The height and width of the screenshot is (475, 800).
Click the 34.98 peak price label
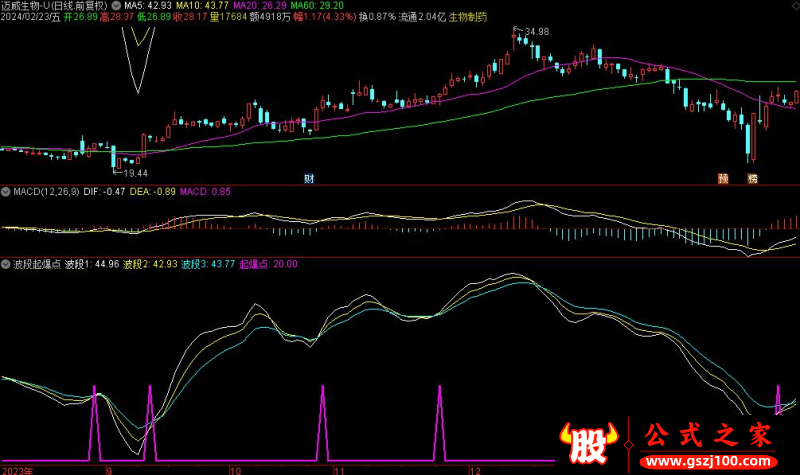point(537,32)
